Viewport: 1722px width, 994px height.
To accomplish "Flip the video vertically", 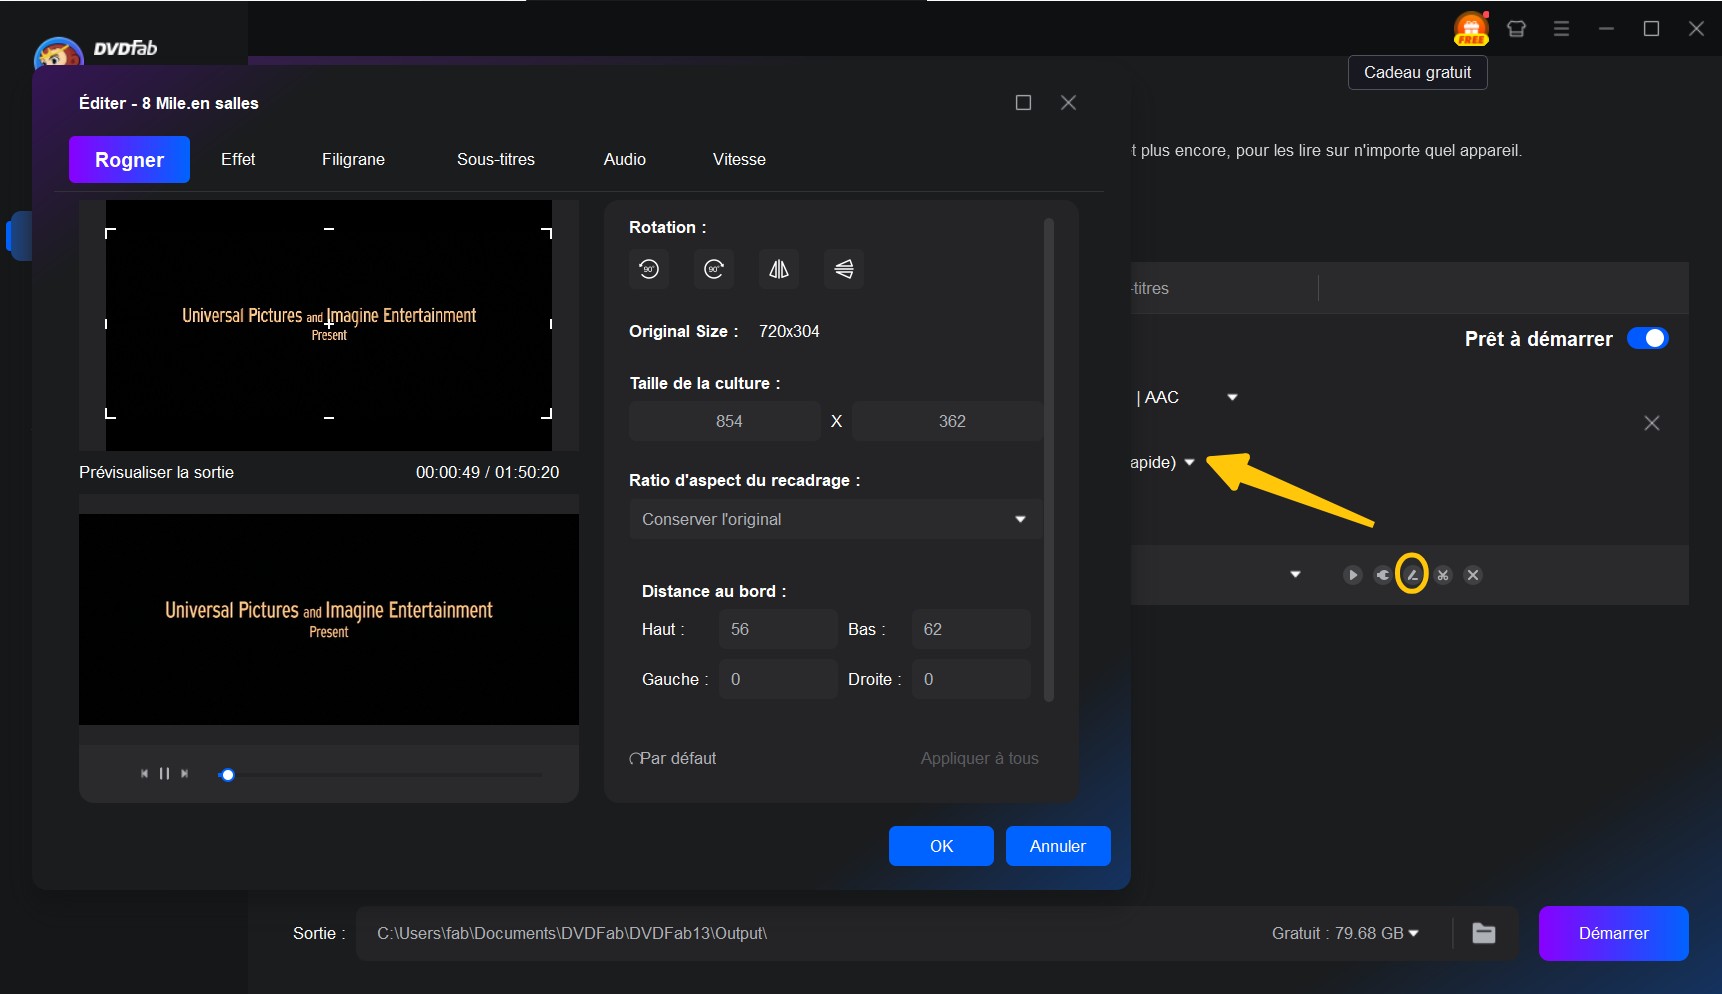I will pos(844,269).
